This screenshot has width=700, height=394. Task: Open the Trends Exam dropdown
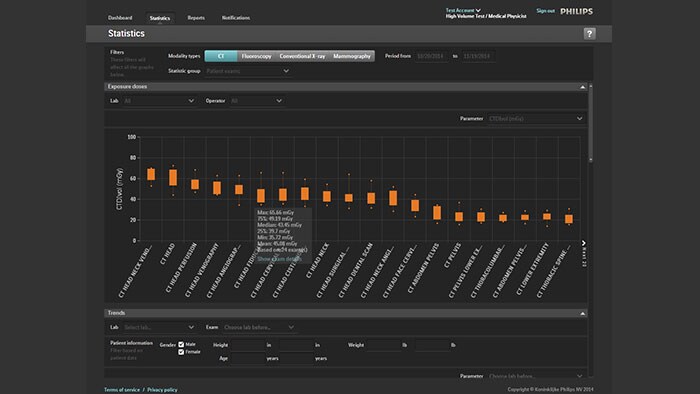pyautogui.click(x=259, y=328)
